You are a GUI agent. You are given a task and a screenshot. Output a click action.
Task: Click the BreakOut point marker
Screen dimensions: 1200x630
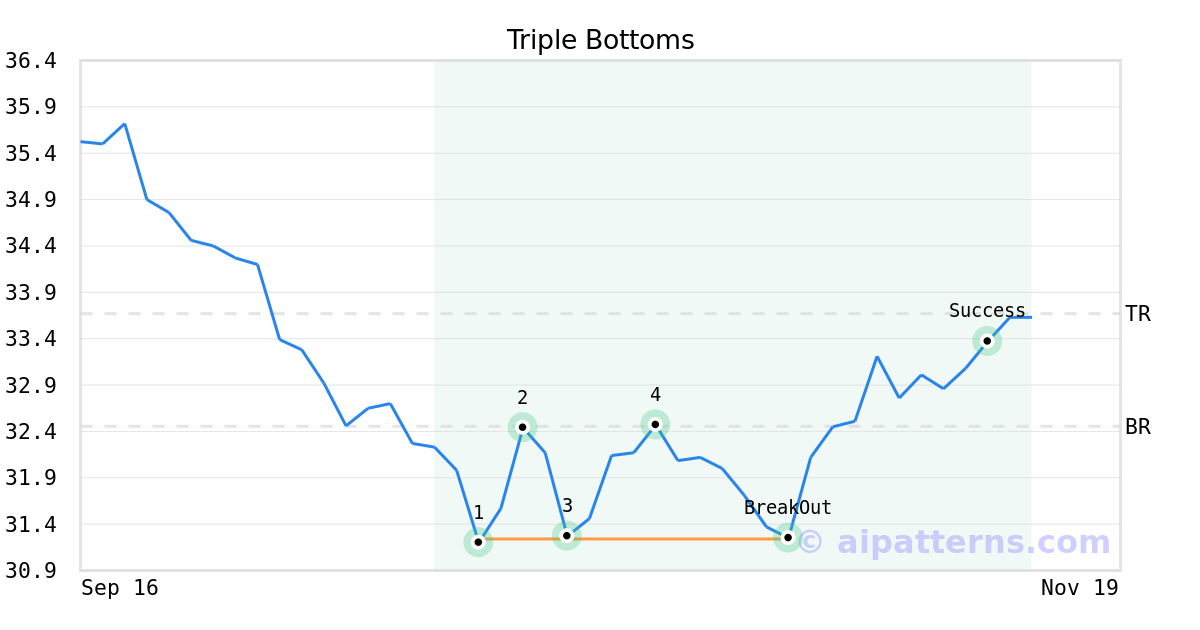point(788,537)
